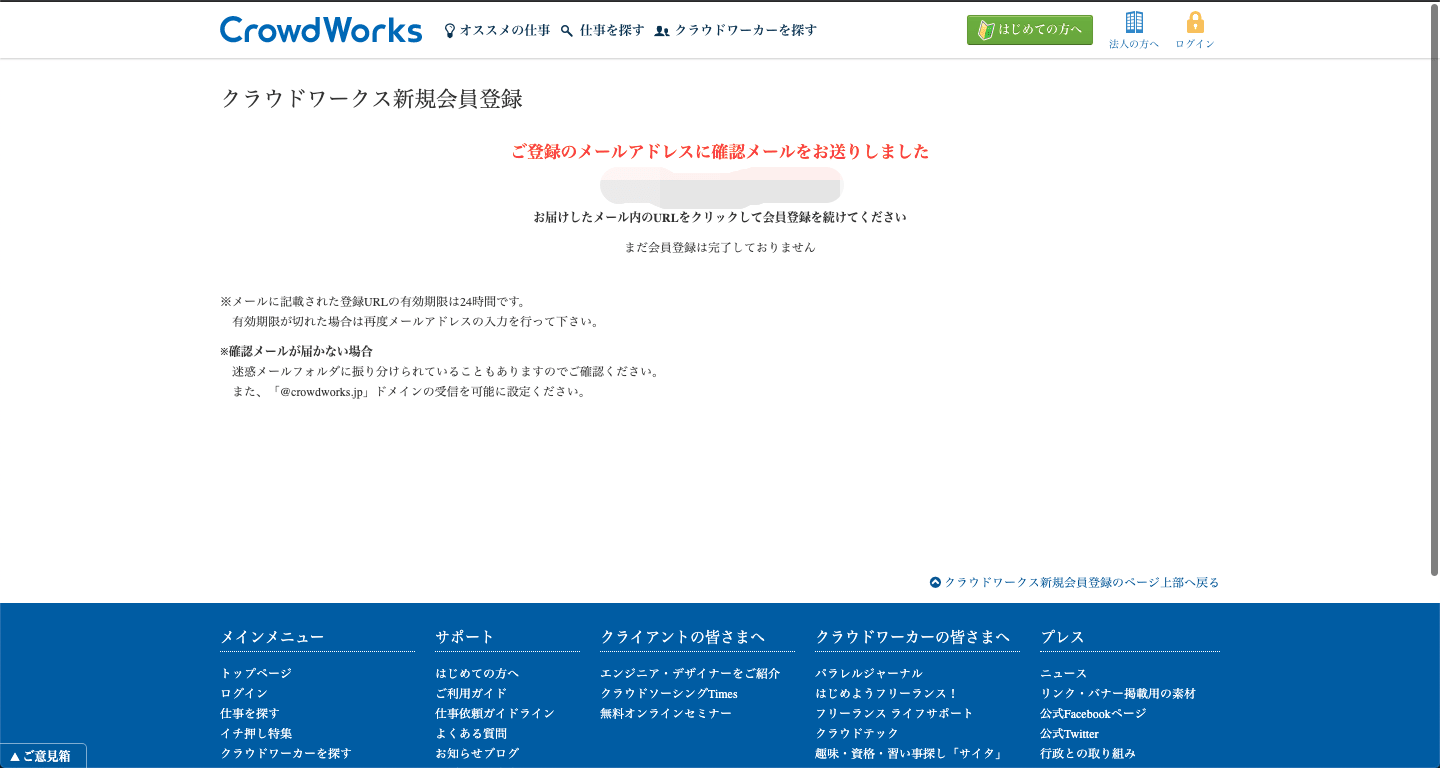The height and width of the screenshot is (768, 1440).
Task: Click the lightbulb icon beside オススメの仕事
Action: click(x=450, y=31)
